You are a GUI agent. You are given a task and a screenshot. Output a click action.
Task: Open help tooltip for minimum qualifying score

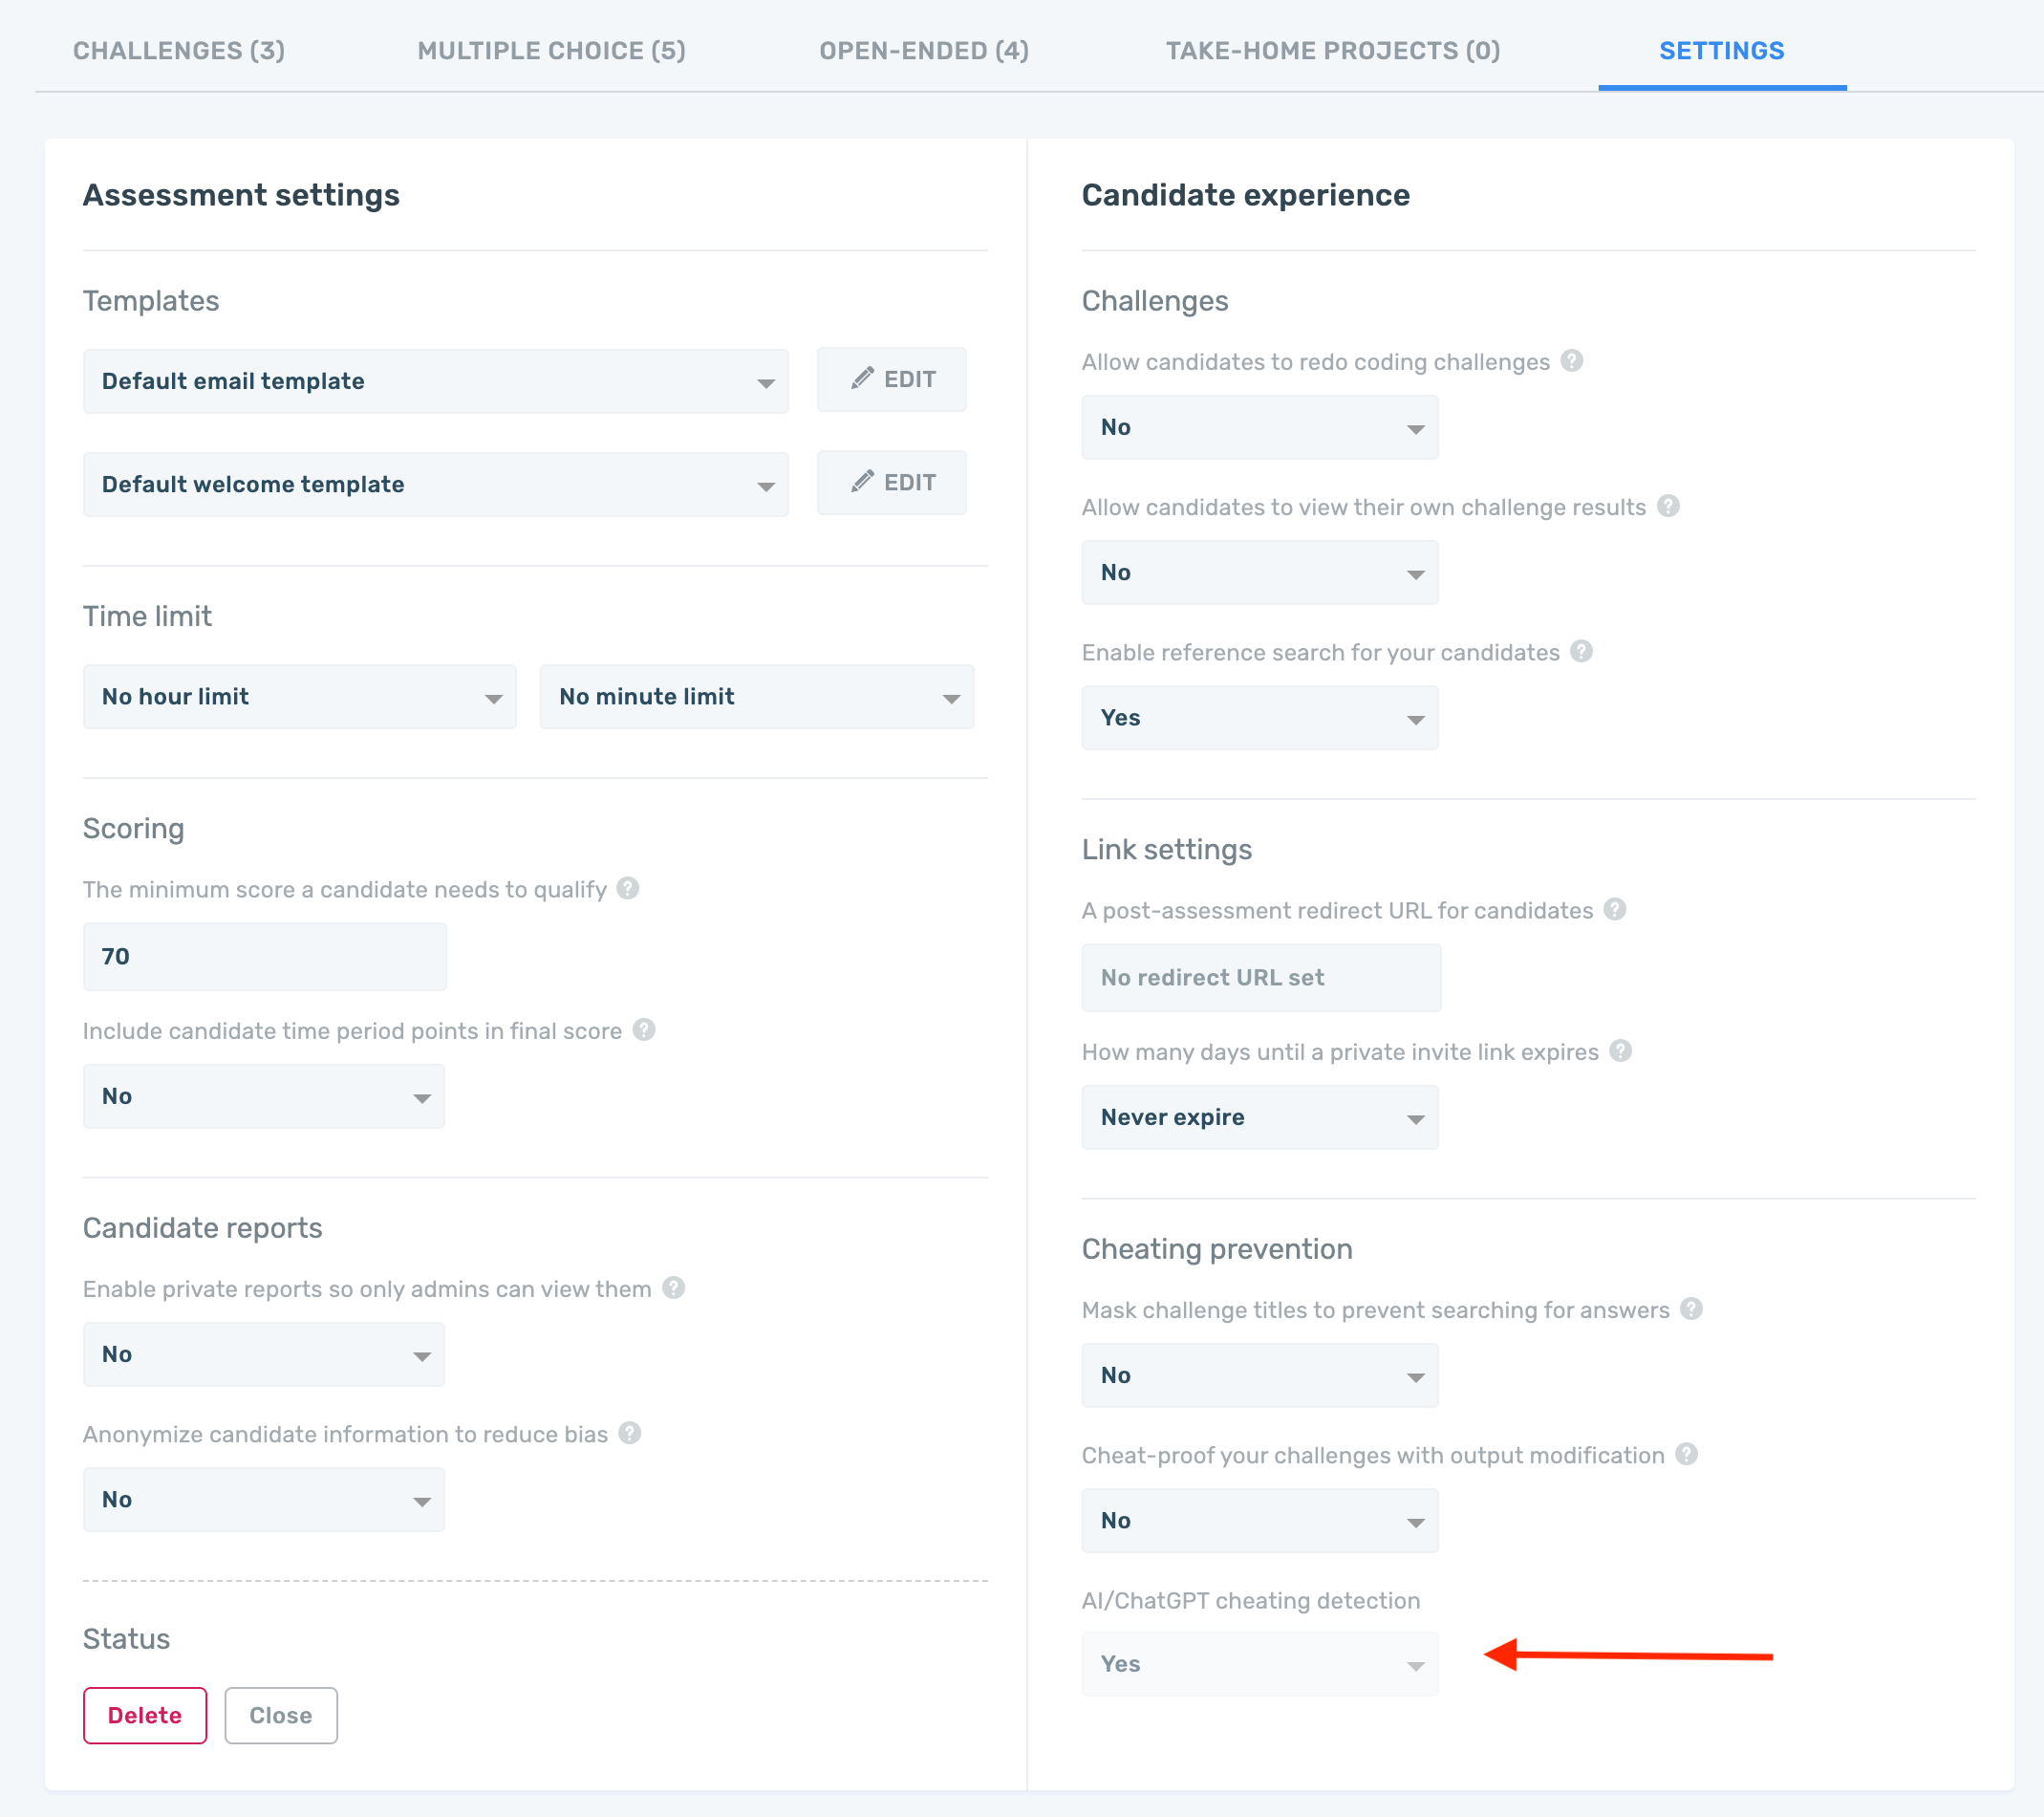coord(627,888)
